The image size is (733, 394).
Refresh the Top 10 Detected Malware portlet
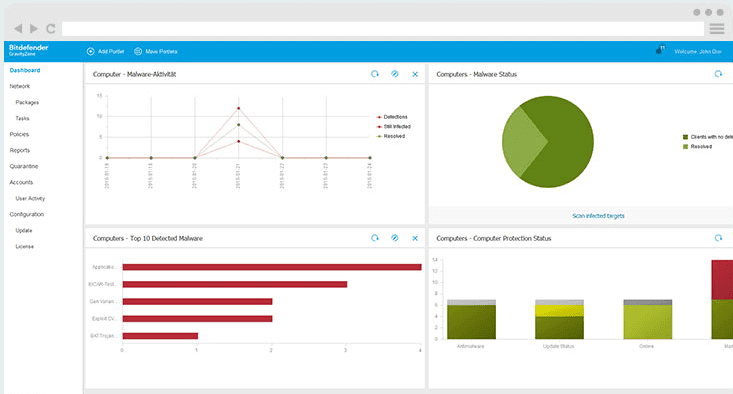tap(375, 238)
